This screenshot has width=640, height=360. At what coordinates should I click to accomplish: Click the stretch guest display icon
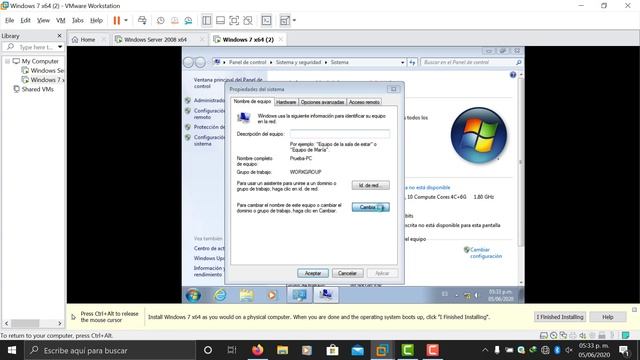click(x=284, y=20)
